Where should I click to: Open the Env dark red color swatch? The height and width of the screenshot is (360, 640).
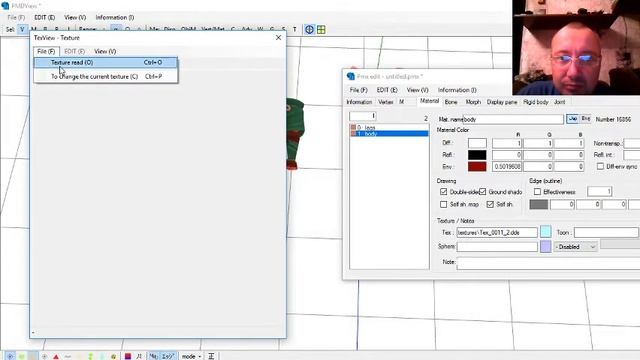click(x=477, y=167)
